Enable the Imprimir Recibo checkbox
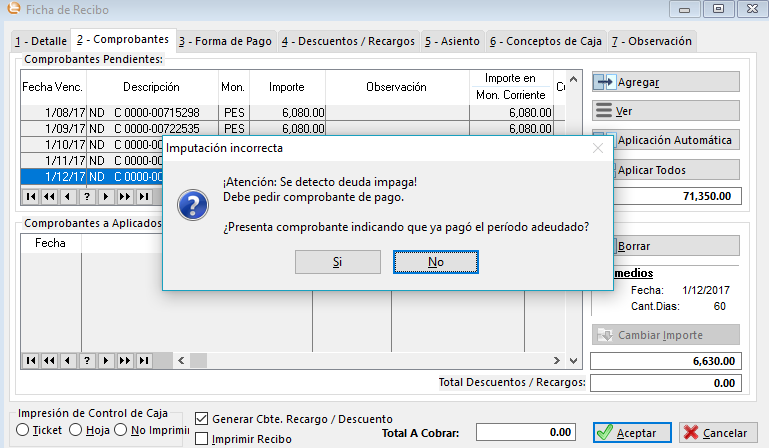 pos(202,438)
